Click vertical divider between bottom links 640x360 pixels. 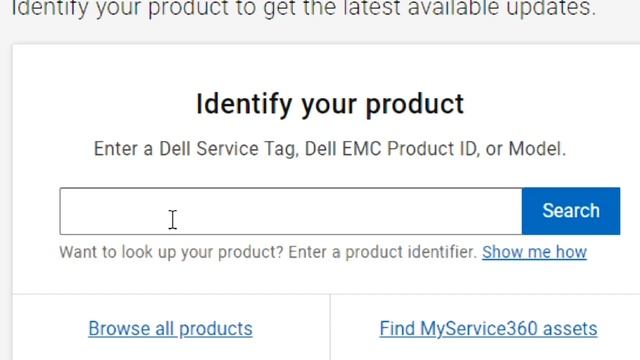tap(330, 327)
